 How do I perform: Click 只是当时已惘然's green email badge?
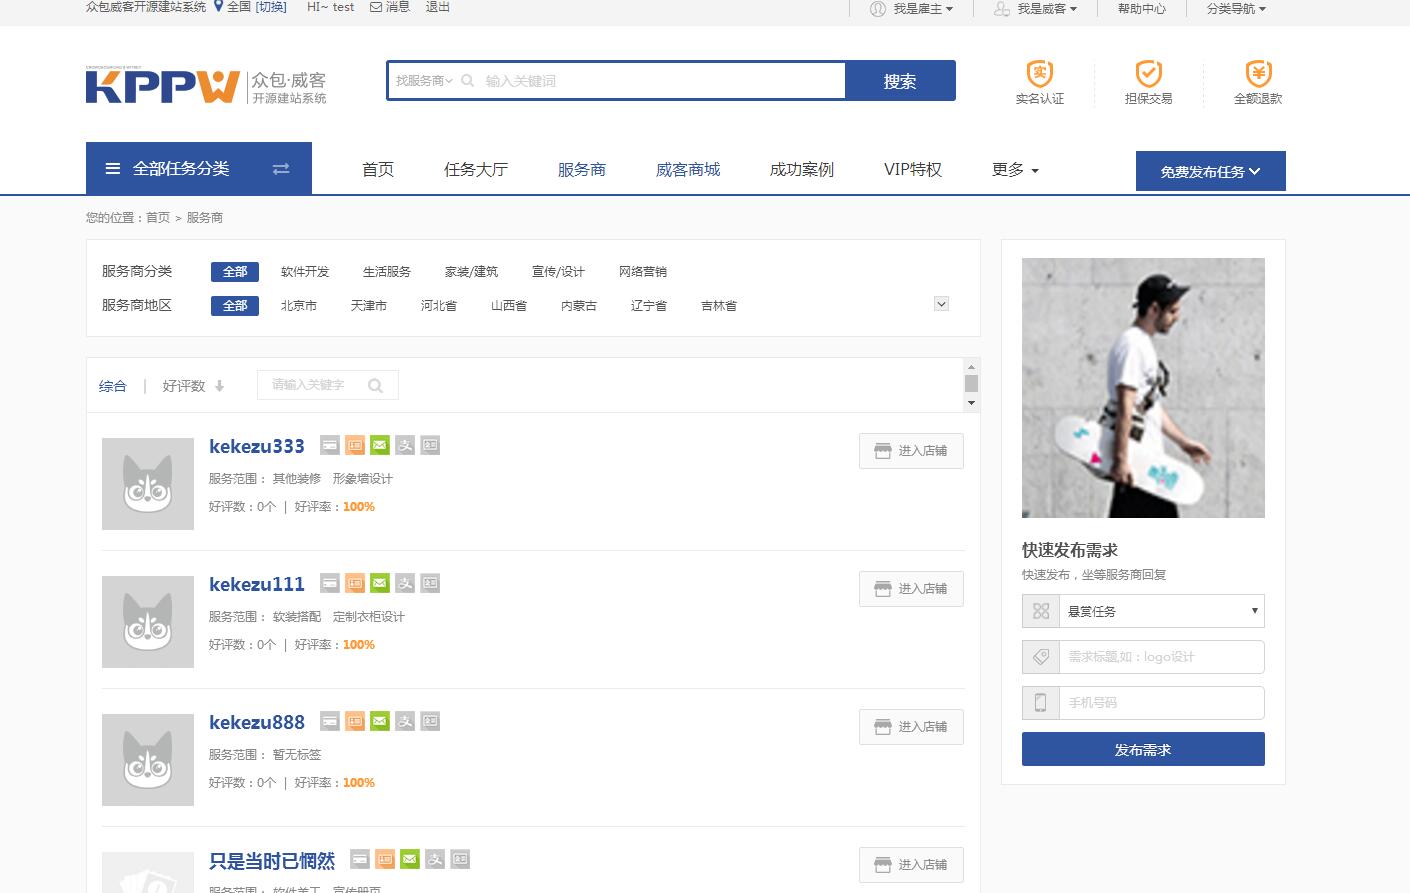410,859
